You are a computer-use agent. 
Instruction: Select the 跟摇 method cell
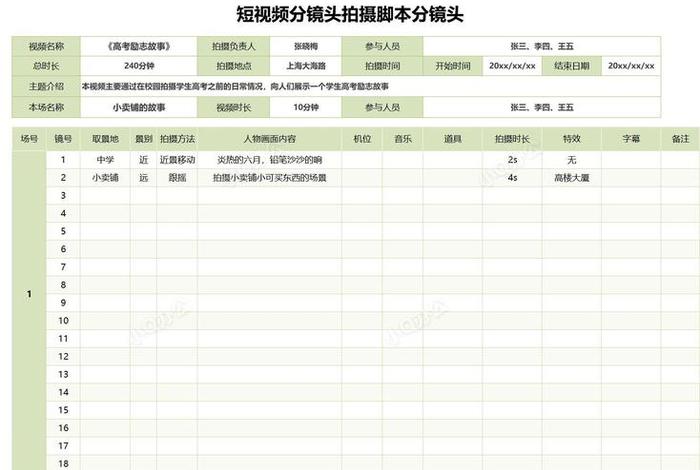(x=177, y=178)
